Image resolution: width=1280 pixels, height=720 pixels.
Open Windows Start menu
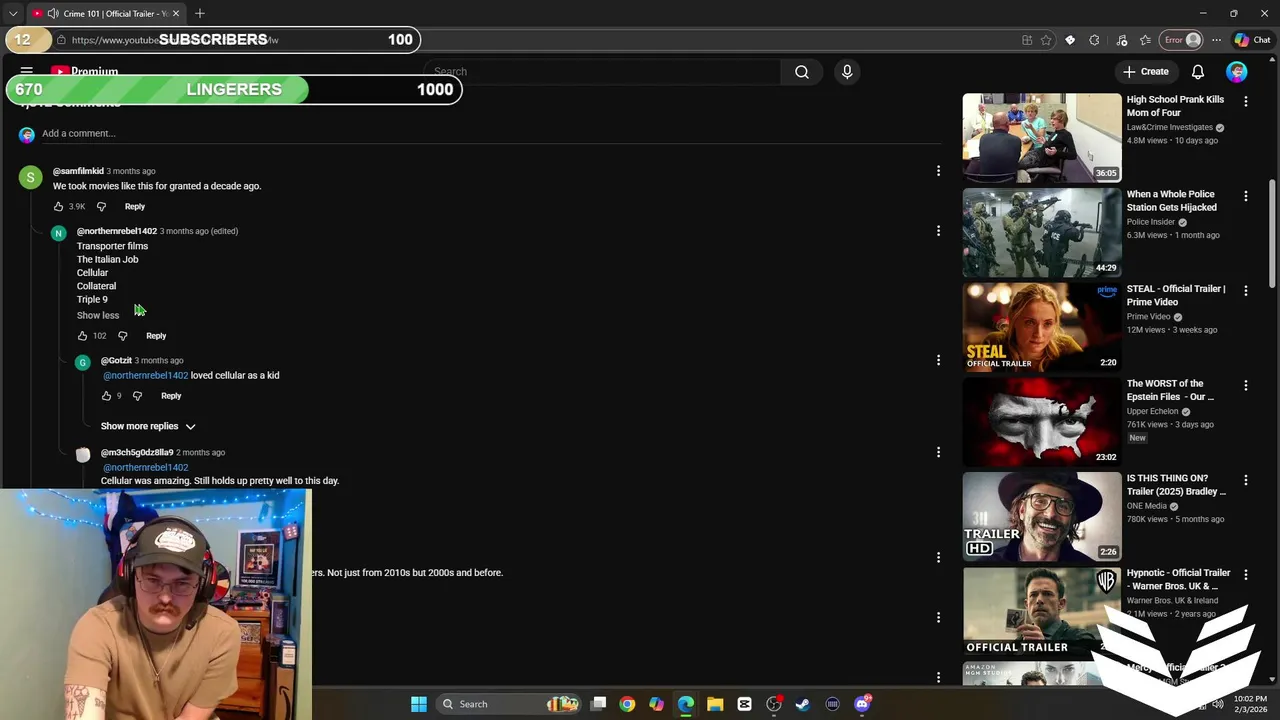[x=419, y=704]
